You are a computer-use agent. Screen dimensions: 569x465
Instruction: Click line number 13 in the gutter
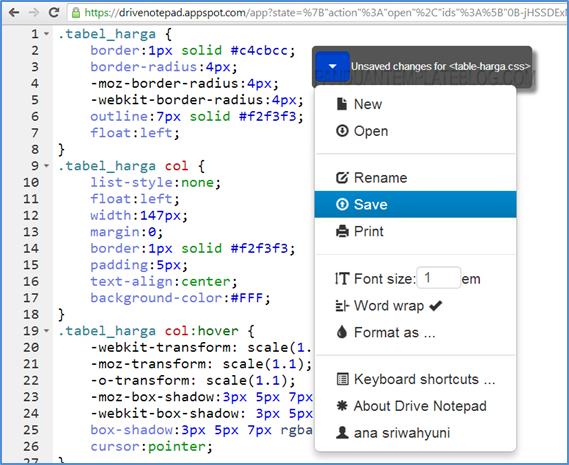coord(31,232)
